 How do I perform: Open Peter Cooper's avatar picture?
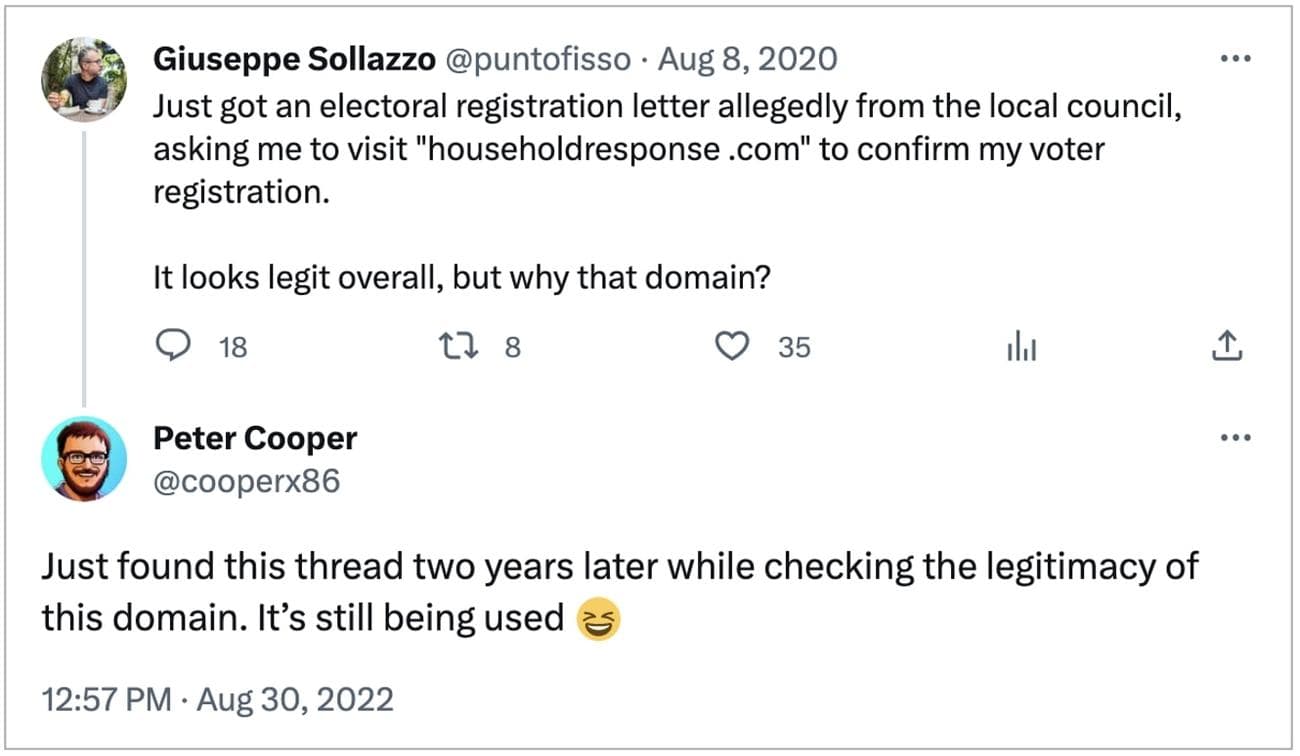[84, 458]
